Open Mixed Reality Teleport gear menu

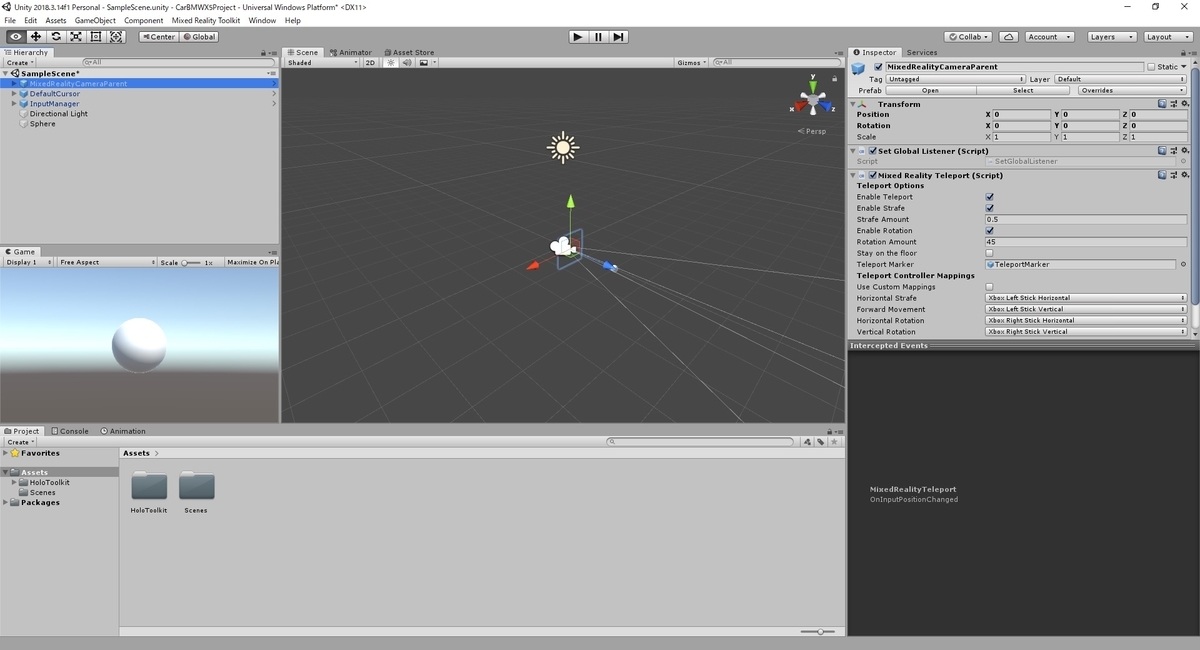point(1185,175)
